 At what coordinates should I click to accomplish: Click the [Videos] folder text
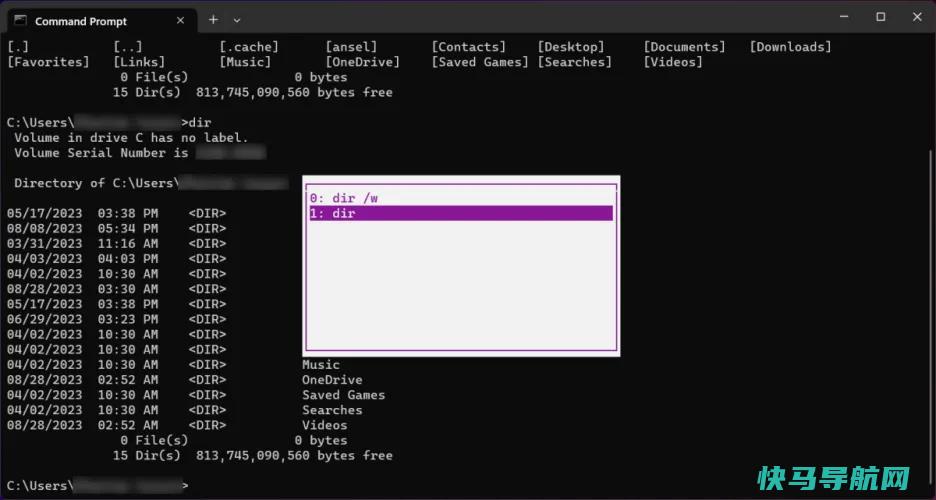coord(673,62)
